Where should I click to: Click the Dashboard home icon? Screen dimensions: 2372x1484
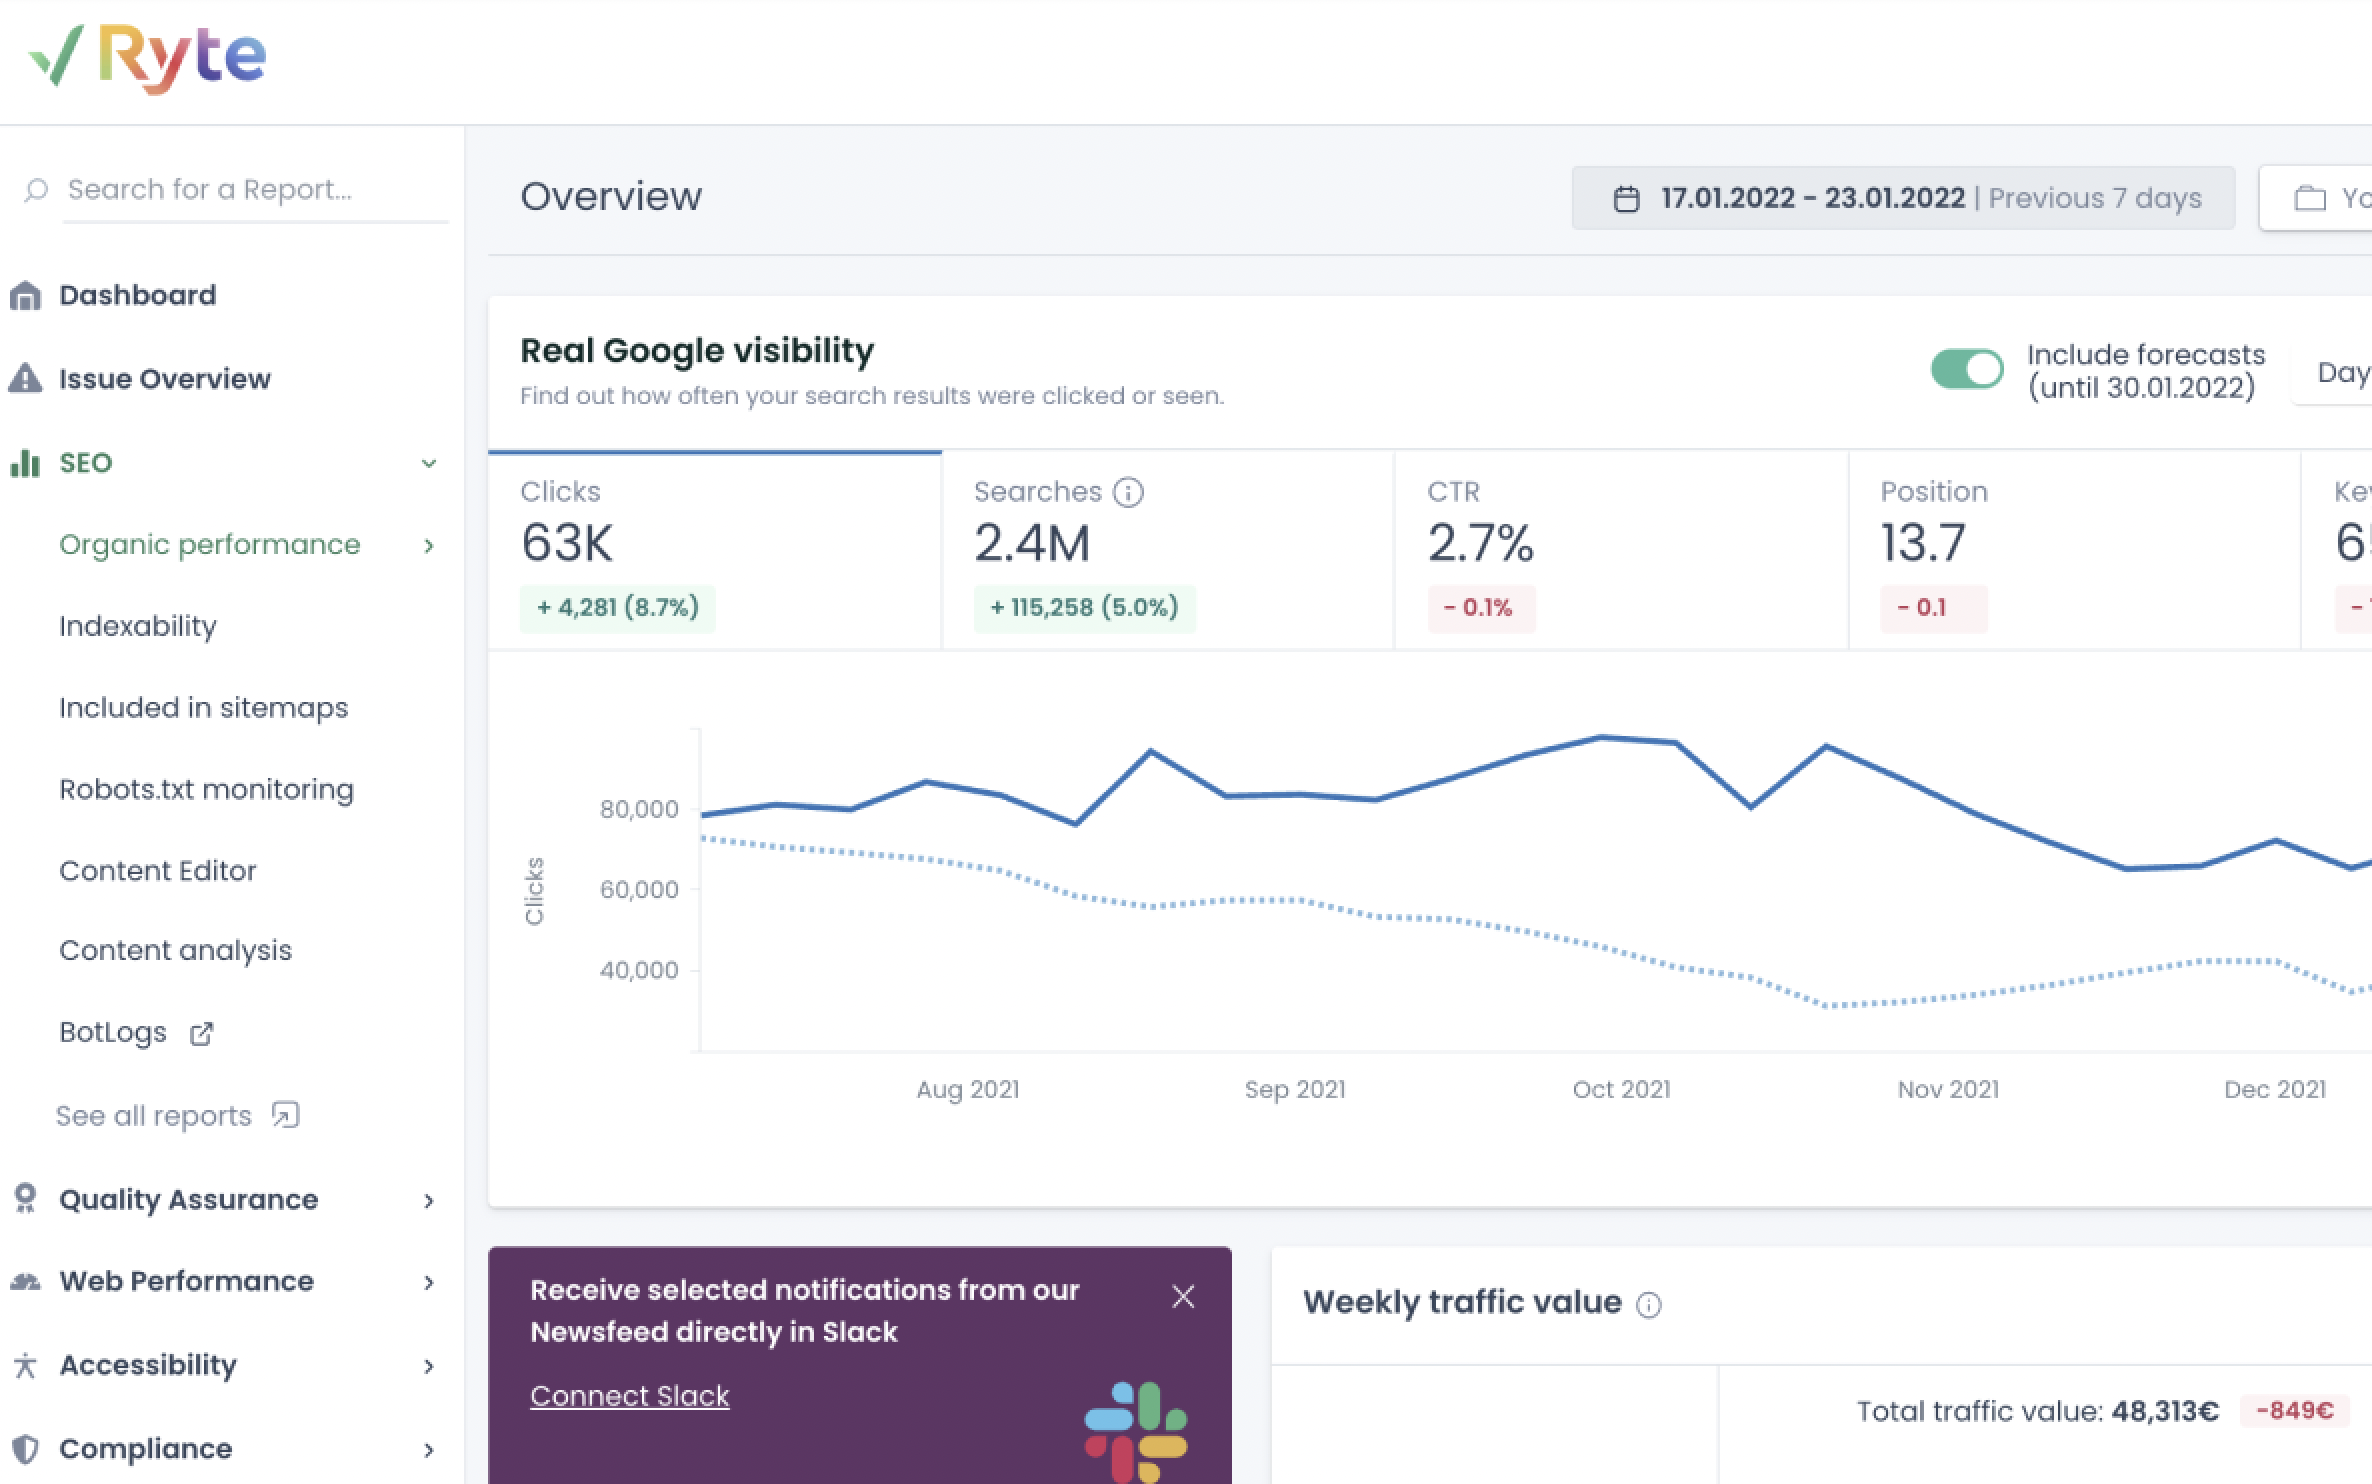coord(26,296)
